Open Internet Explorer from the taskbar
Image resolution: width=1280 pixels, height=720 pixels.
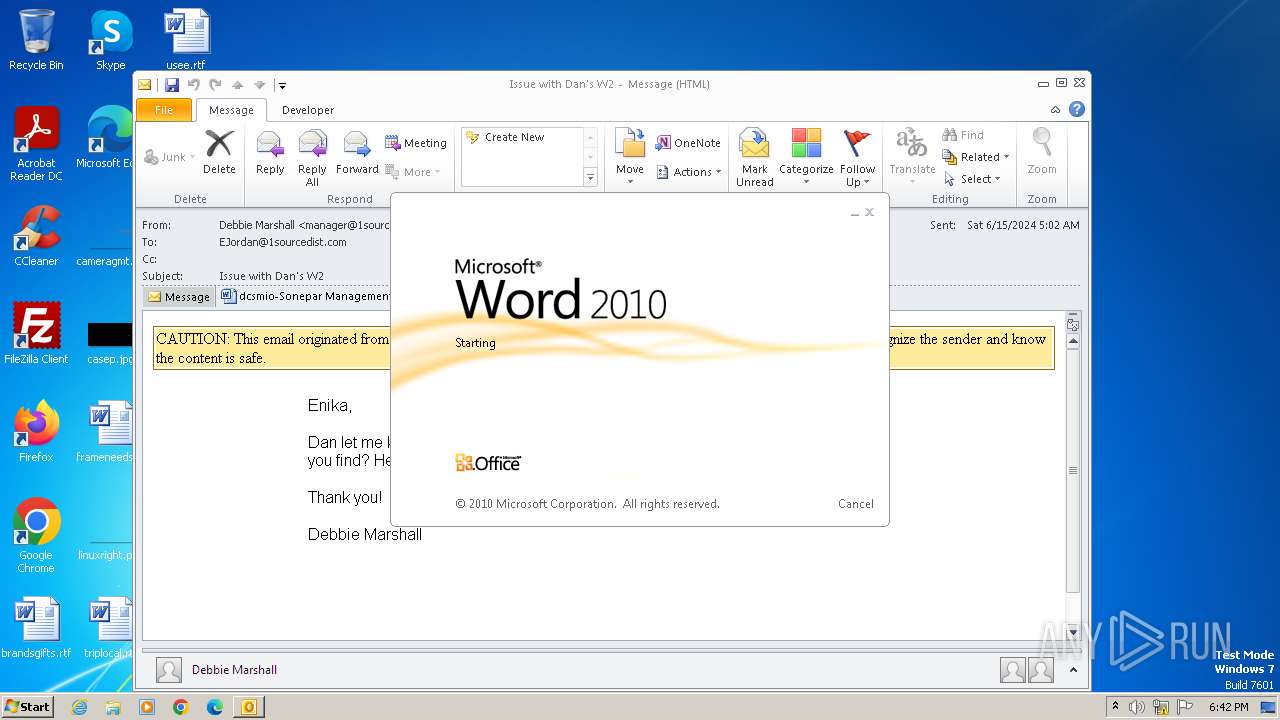[x=79, y=707]
